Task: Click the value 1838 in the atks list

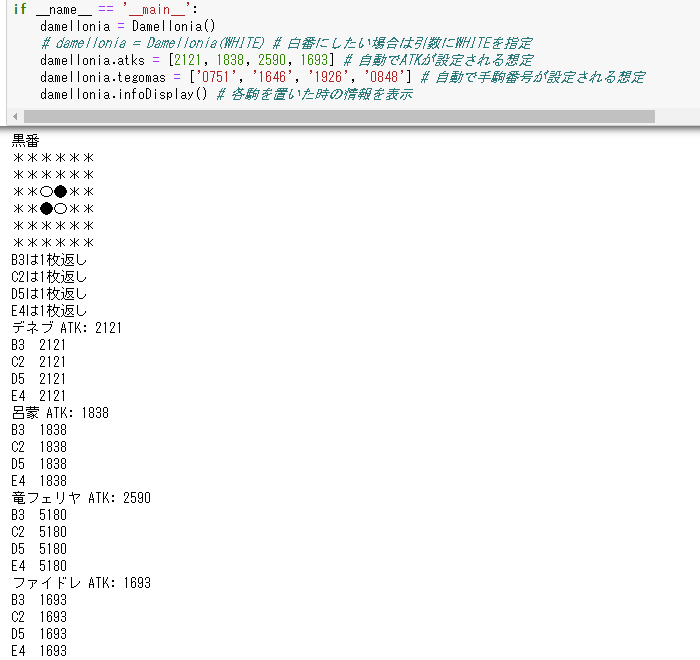Action: [230, 60]
